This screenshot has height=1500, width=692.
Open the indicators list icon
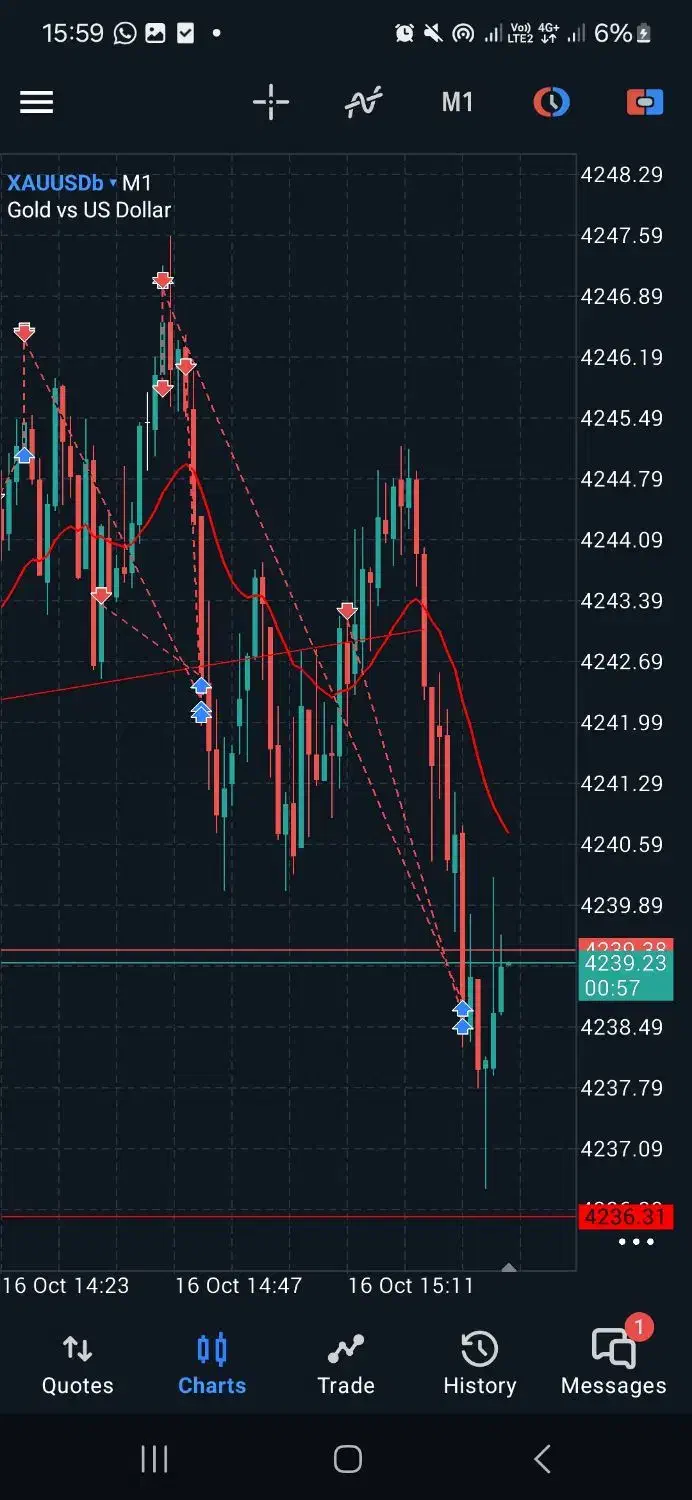coord(363,102)
